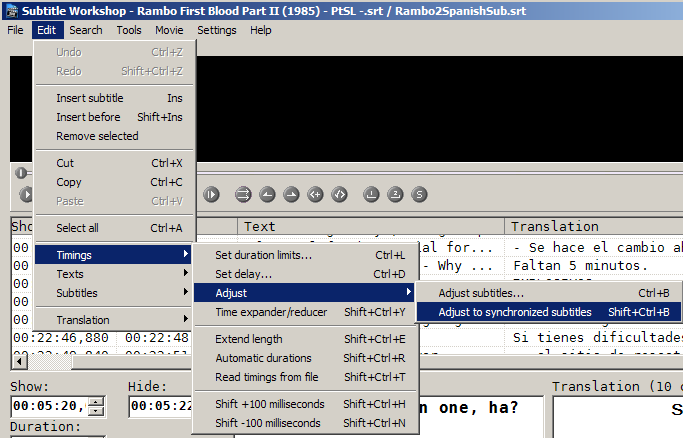This screenshot has width=683, height=438.
Task: Expand the Subtitles submenu
Action: [114, 293]
